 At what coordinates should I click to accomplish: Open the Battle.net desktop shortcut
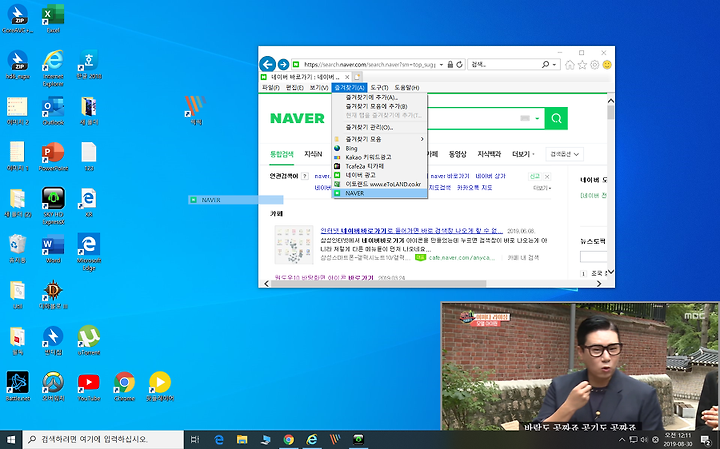click(17, 386)
